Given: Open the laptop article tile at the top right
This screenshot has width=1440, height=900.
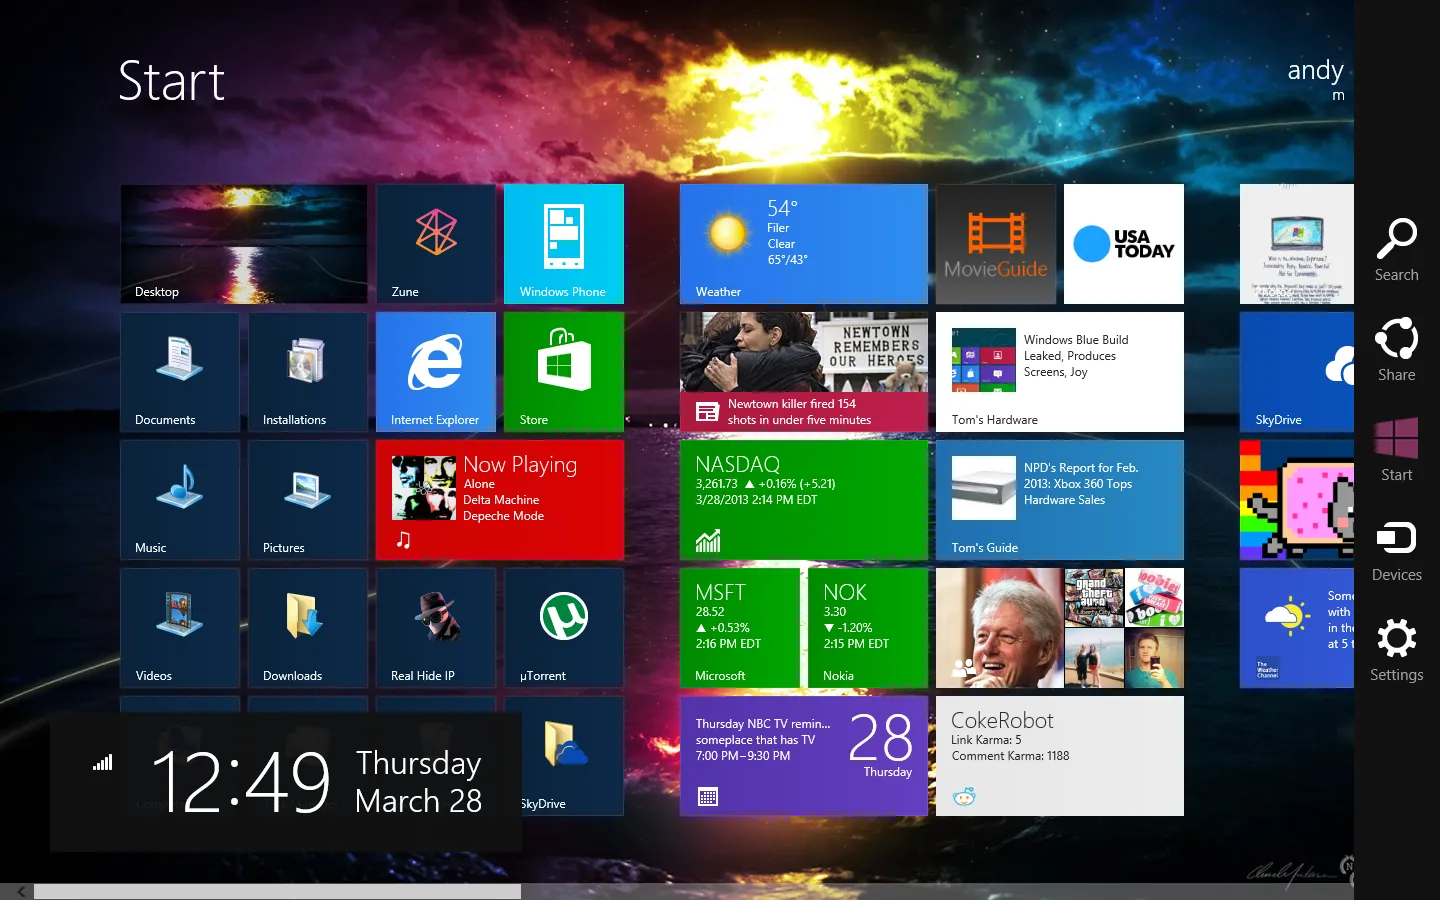Looking at the screenshot, I should (1297, 244).
